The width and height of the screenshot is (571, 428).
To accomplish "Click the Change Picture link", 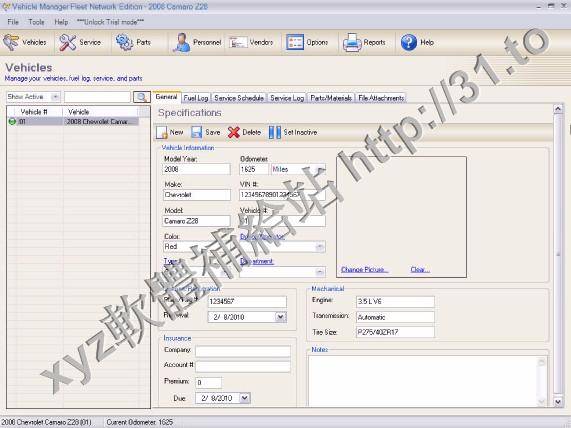I will click(x=364, y=270).
